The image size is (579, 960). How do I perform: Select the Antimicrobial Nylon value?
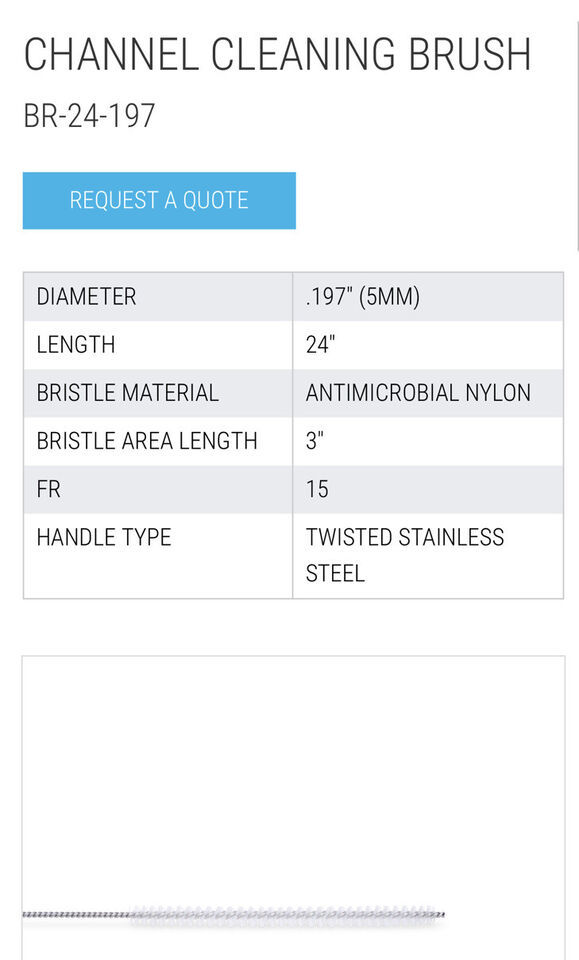(418, 393)
